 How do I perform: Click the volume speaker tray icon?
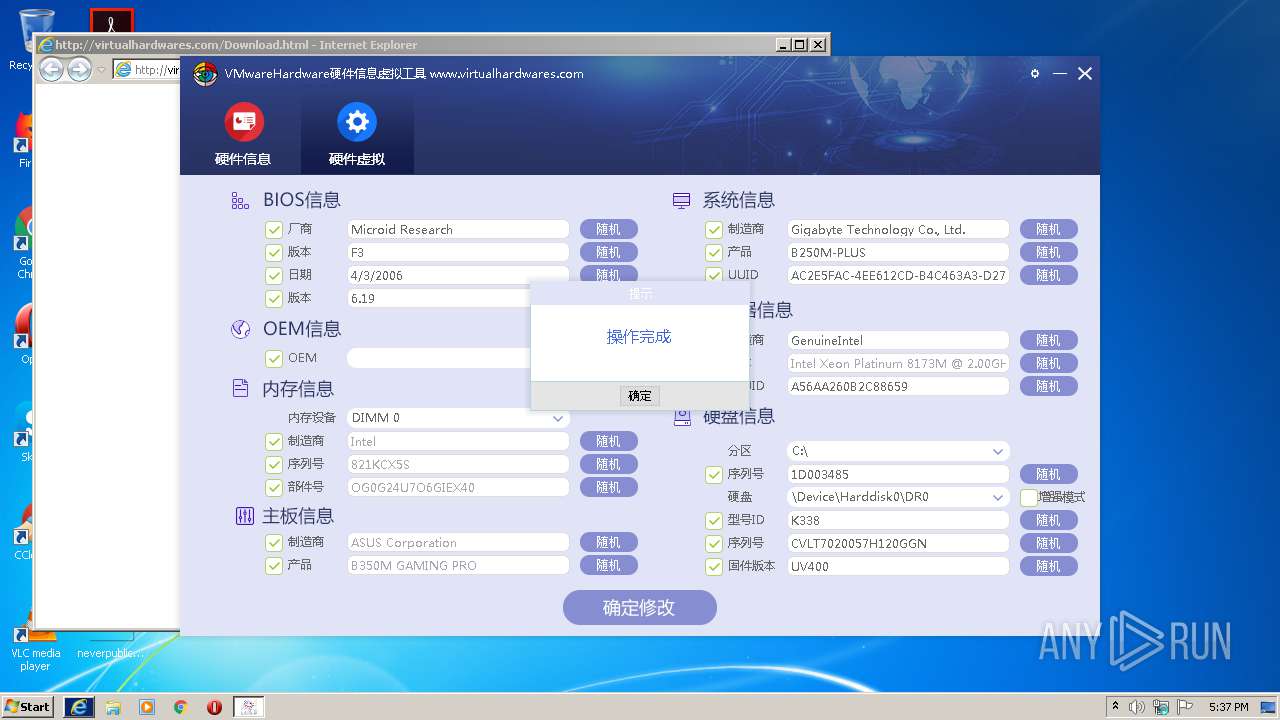pyautogui.click(x=1137, y=707)
